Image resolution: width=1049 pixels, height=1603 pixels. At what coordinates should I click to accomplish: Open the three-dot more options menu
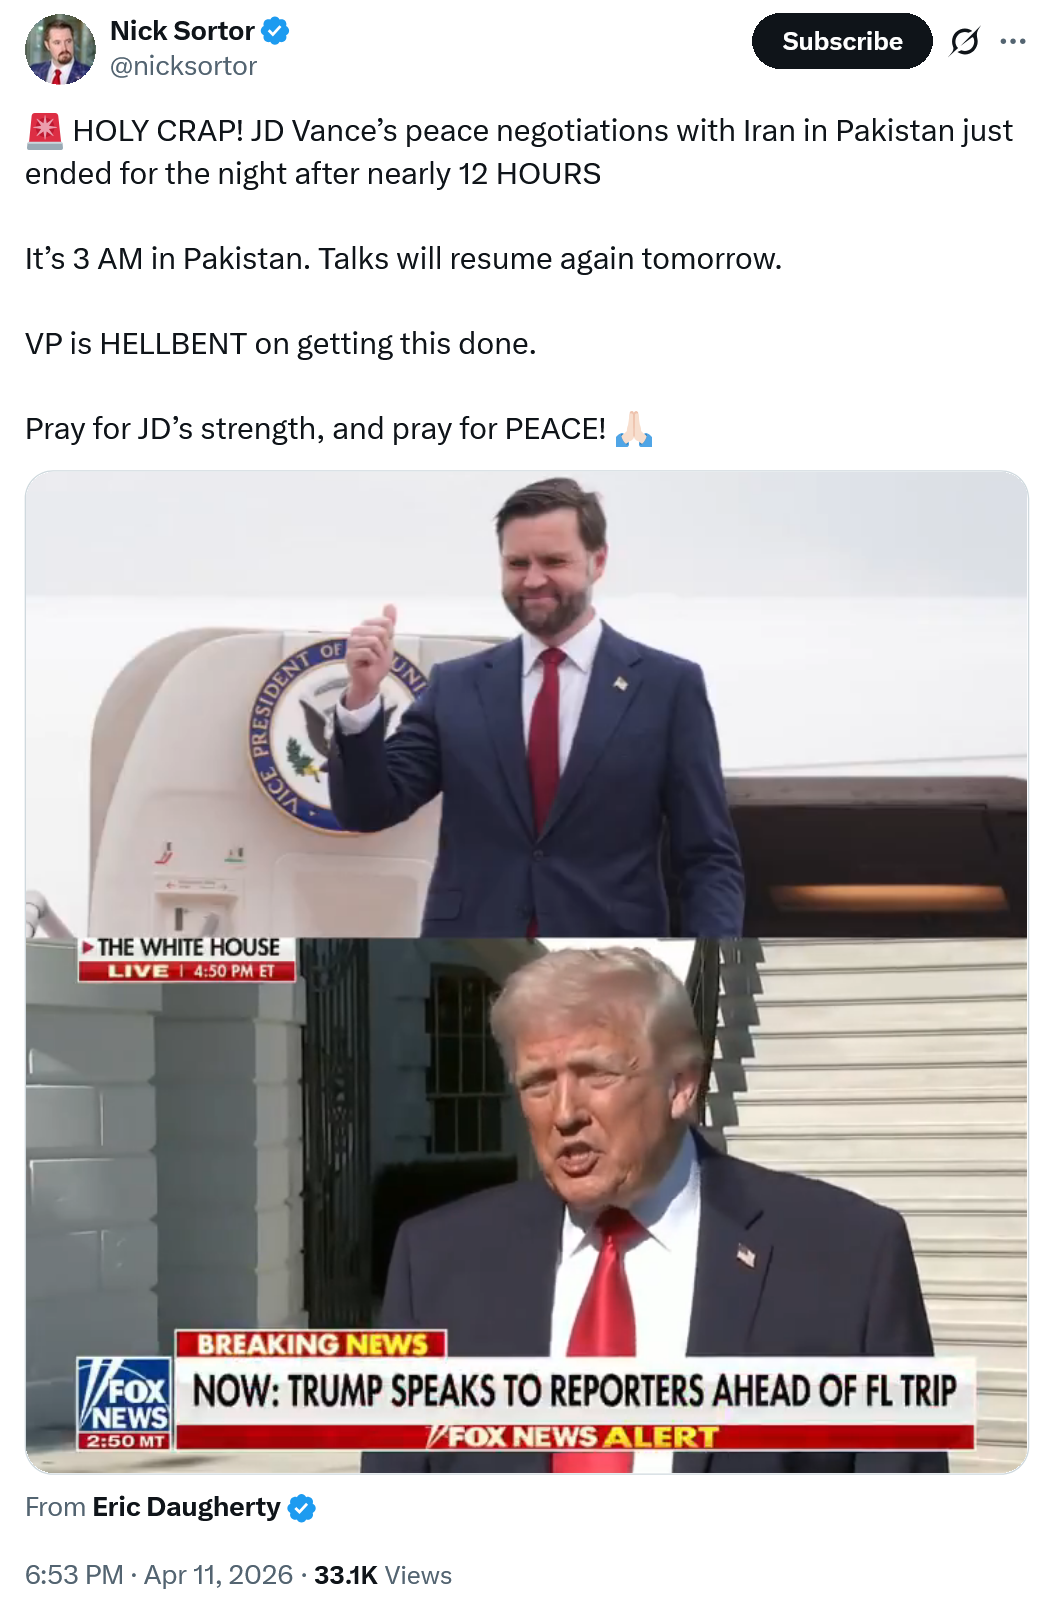tap(1013, 41)
